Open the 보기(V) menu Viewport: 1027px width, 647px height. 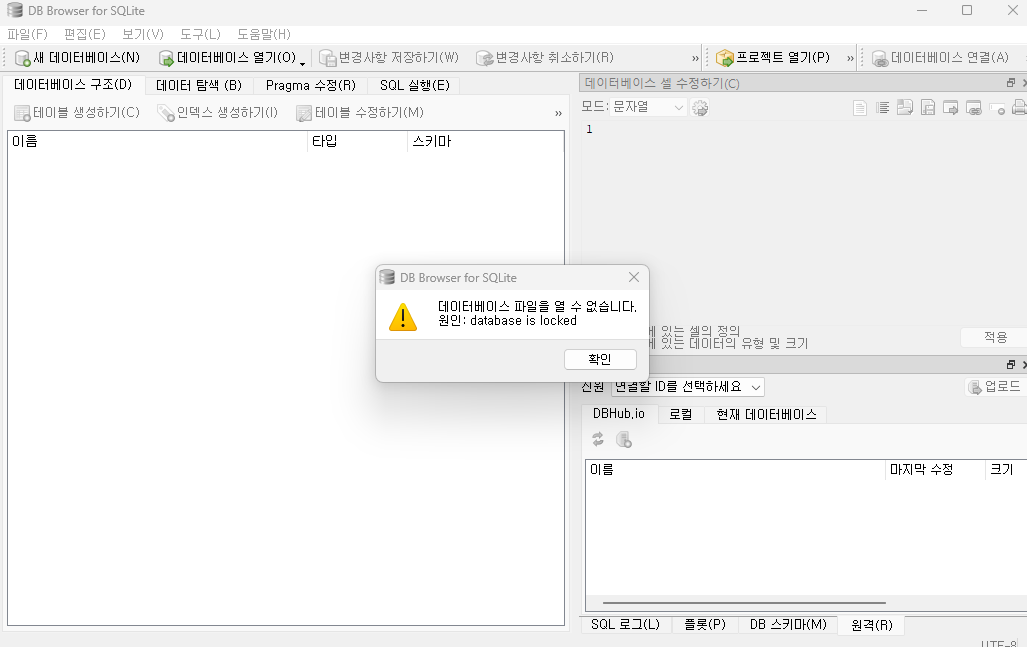(143, 34)
